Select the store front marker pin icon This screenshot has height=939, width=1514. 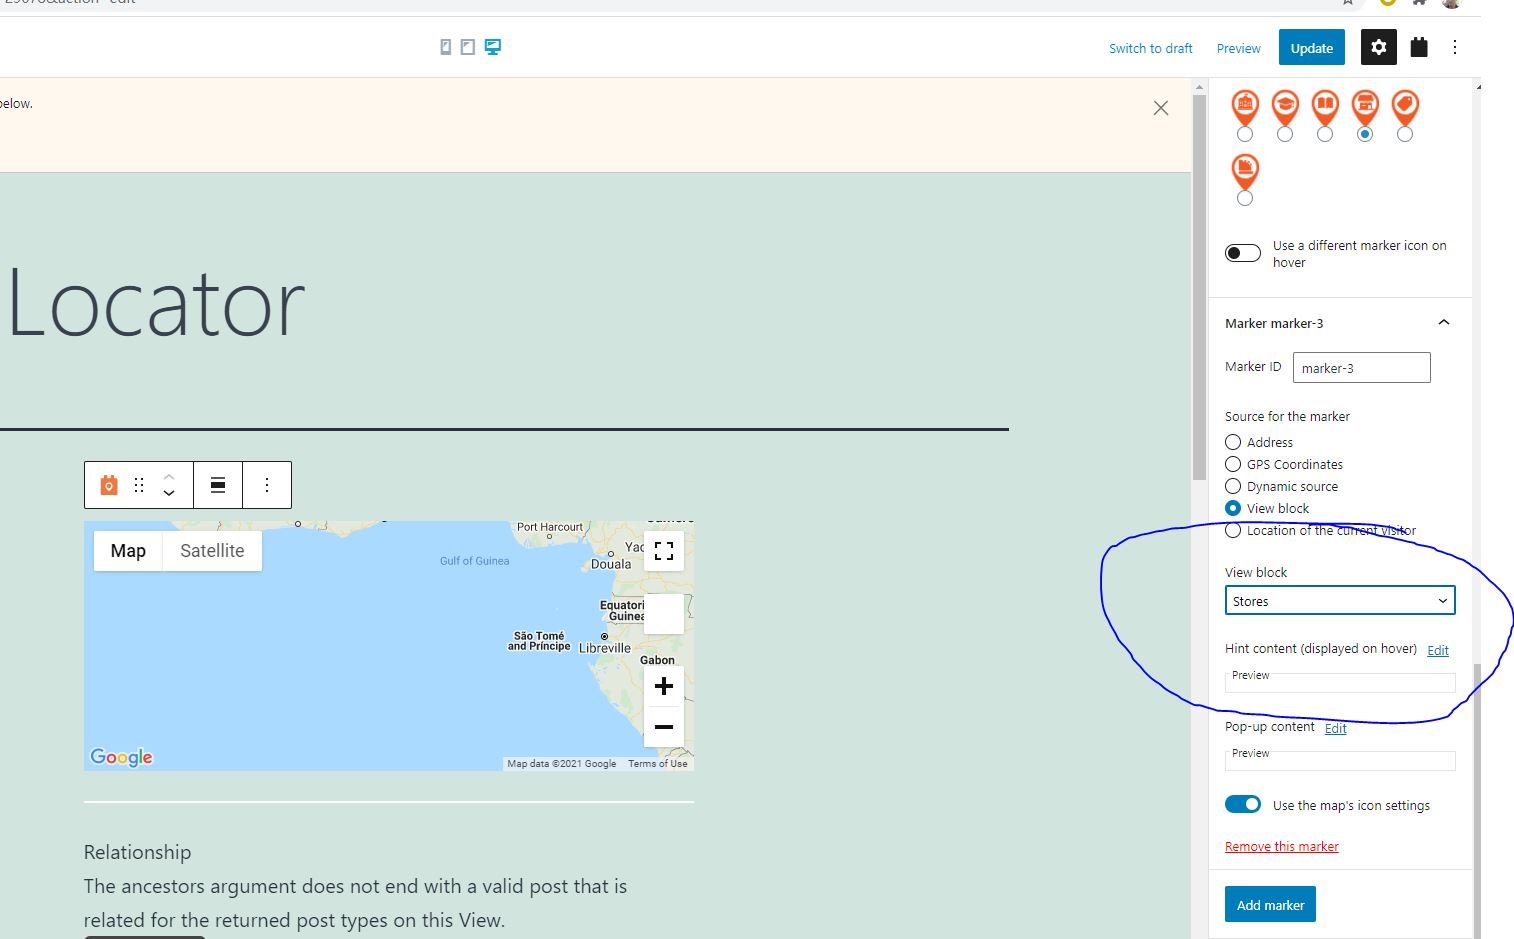point(1365,106)
